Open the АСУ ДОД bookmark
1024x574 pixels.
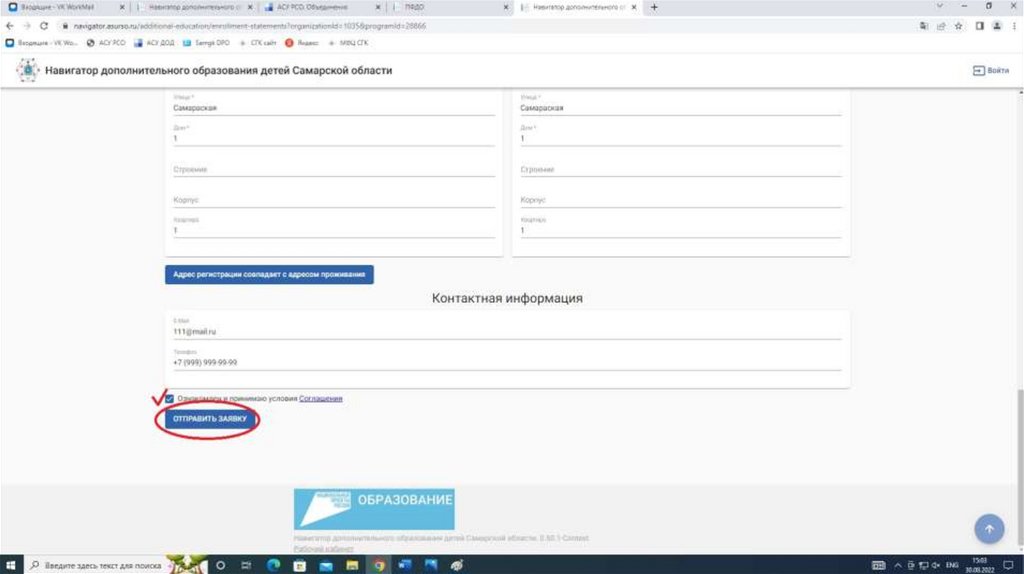tap(154, 42)
